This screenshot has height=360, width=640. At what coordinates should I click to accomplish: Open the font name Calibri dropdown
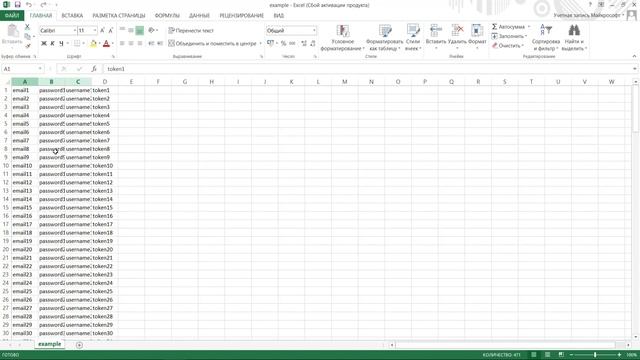[x=74, y=31]
